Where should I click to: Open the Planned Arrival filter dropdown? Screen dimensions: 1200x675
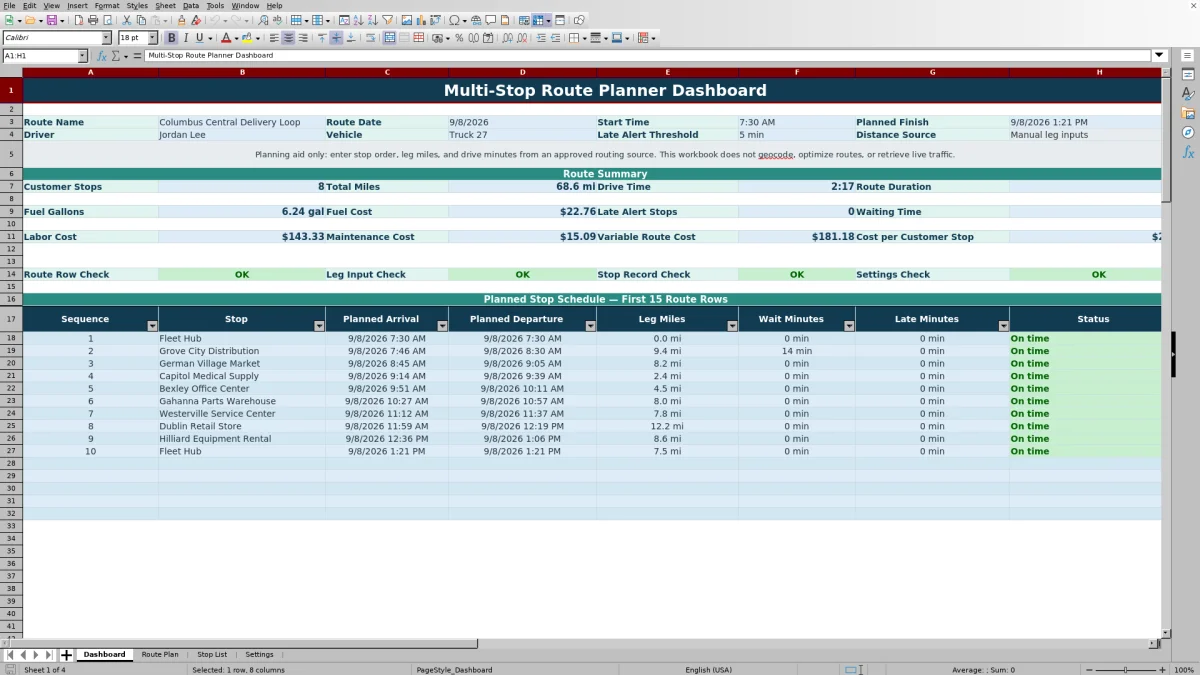click(441, 326)
